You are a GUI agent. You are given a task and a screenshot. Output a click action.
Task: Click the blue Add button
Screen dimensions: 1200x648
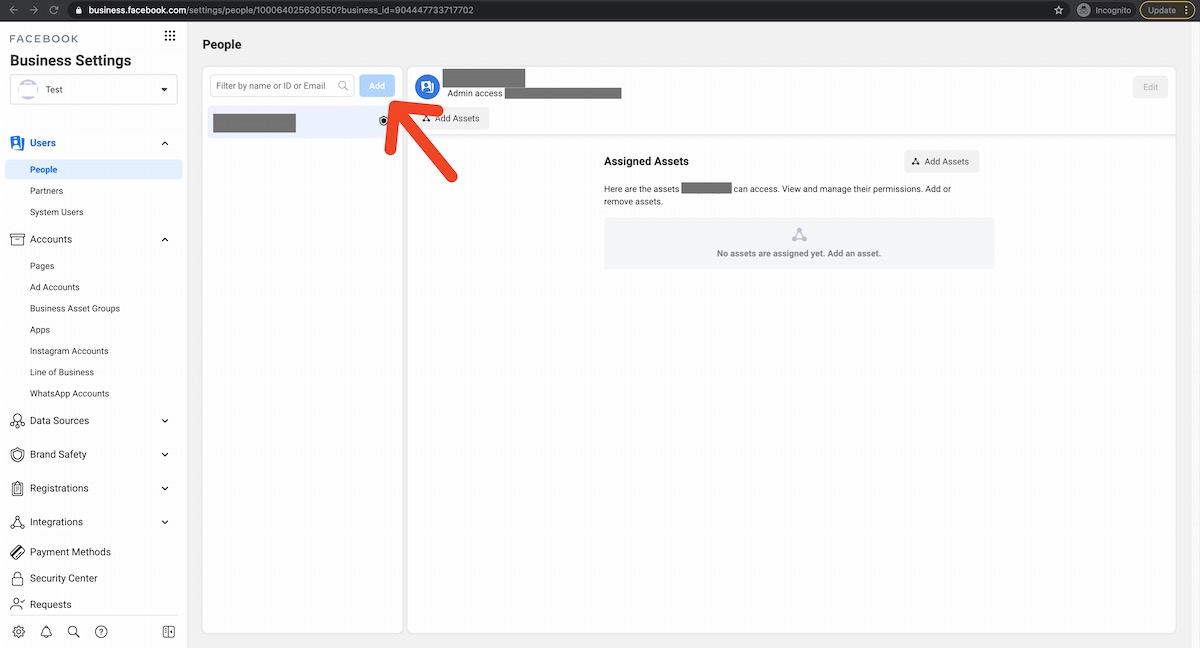[x=377, y=86]
